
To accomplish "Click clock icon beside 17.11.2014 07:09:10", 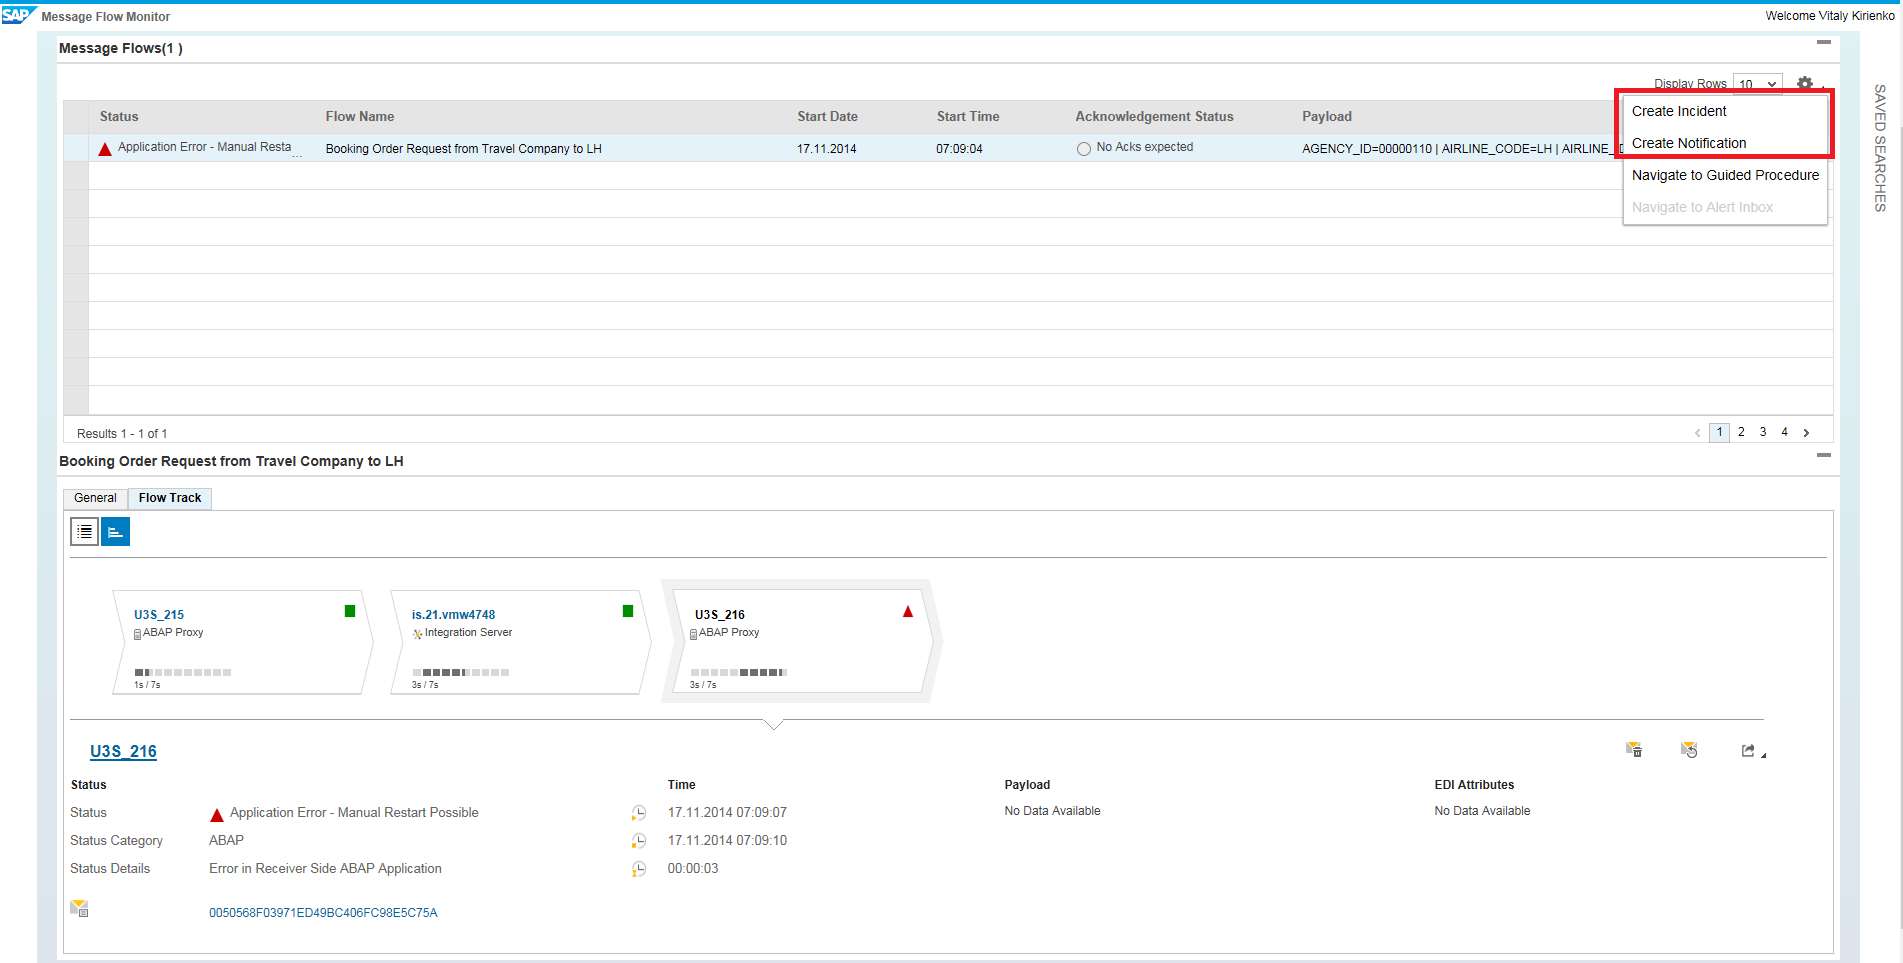I will [639, 841].
